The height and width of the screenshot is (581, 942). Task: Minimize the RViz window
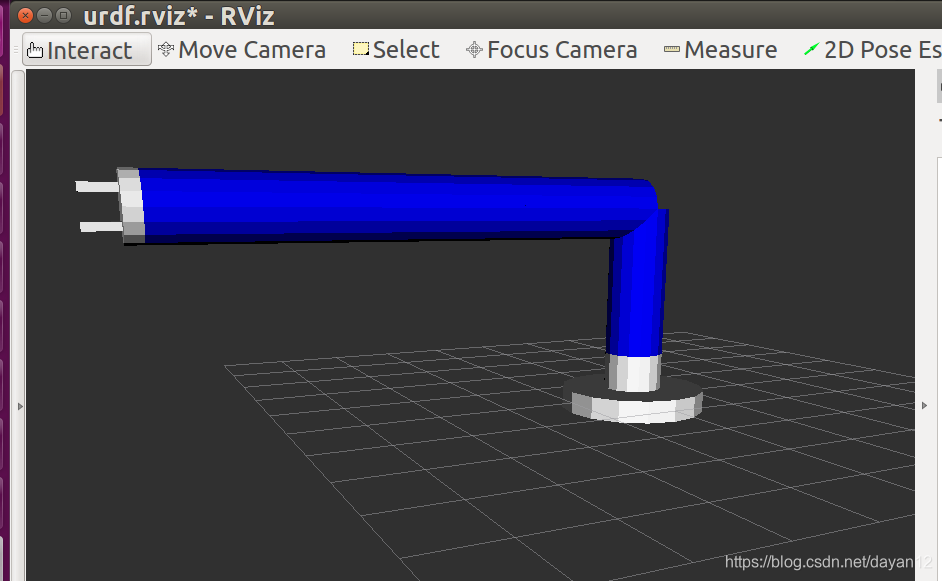[x=44, y=15]
